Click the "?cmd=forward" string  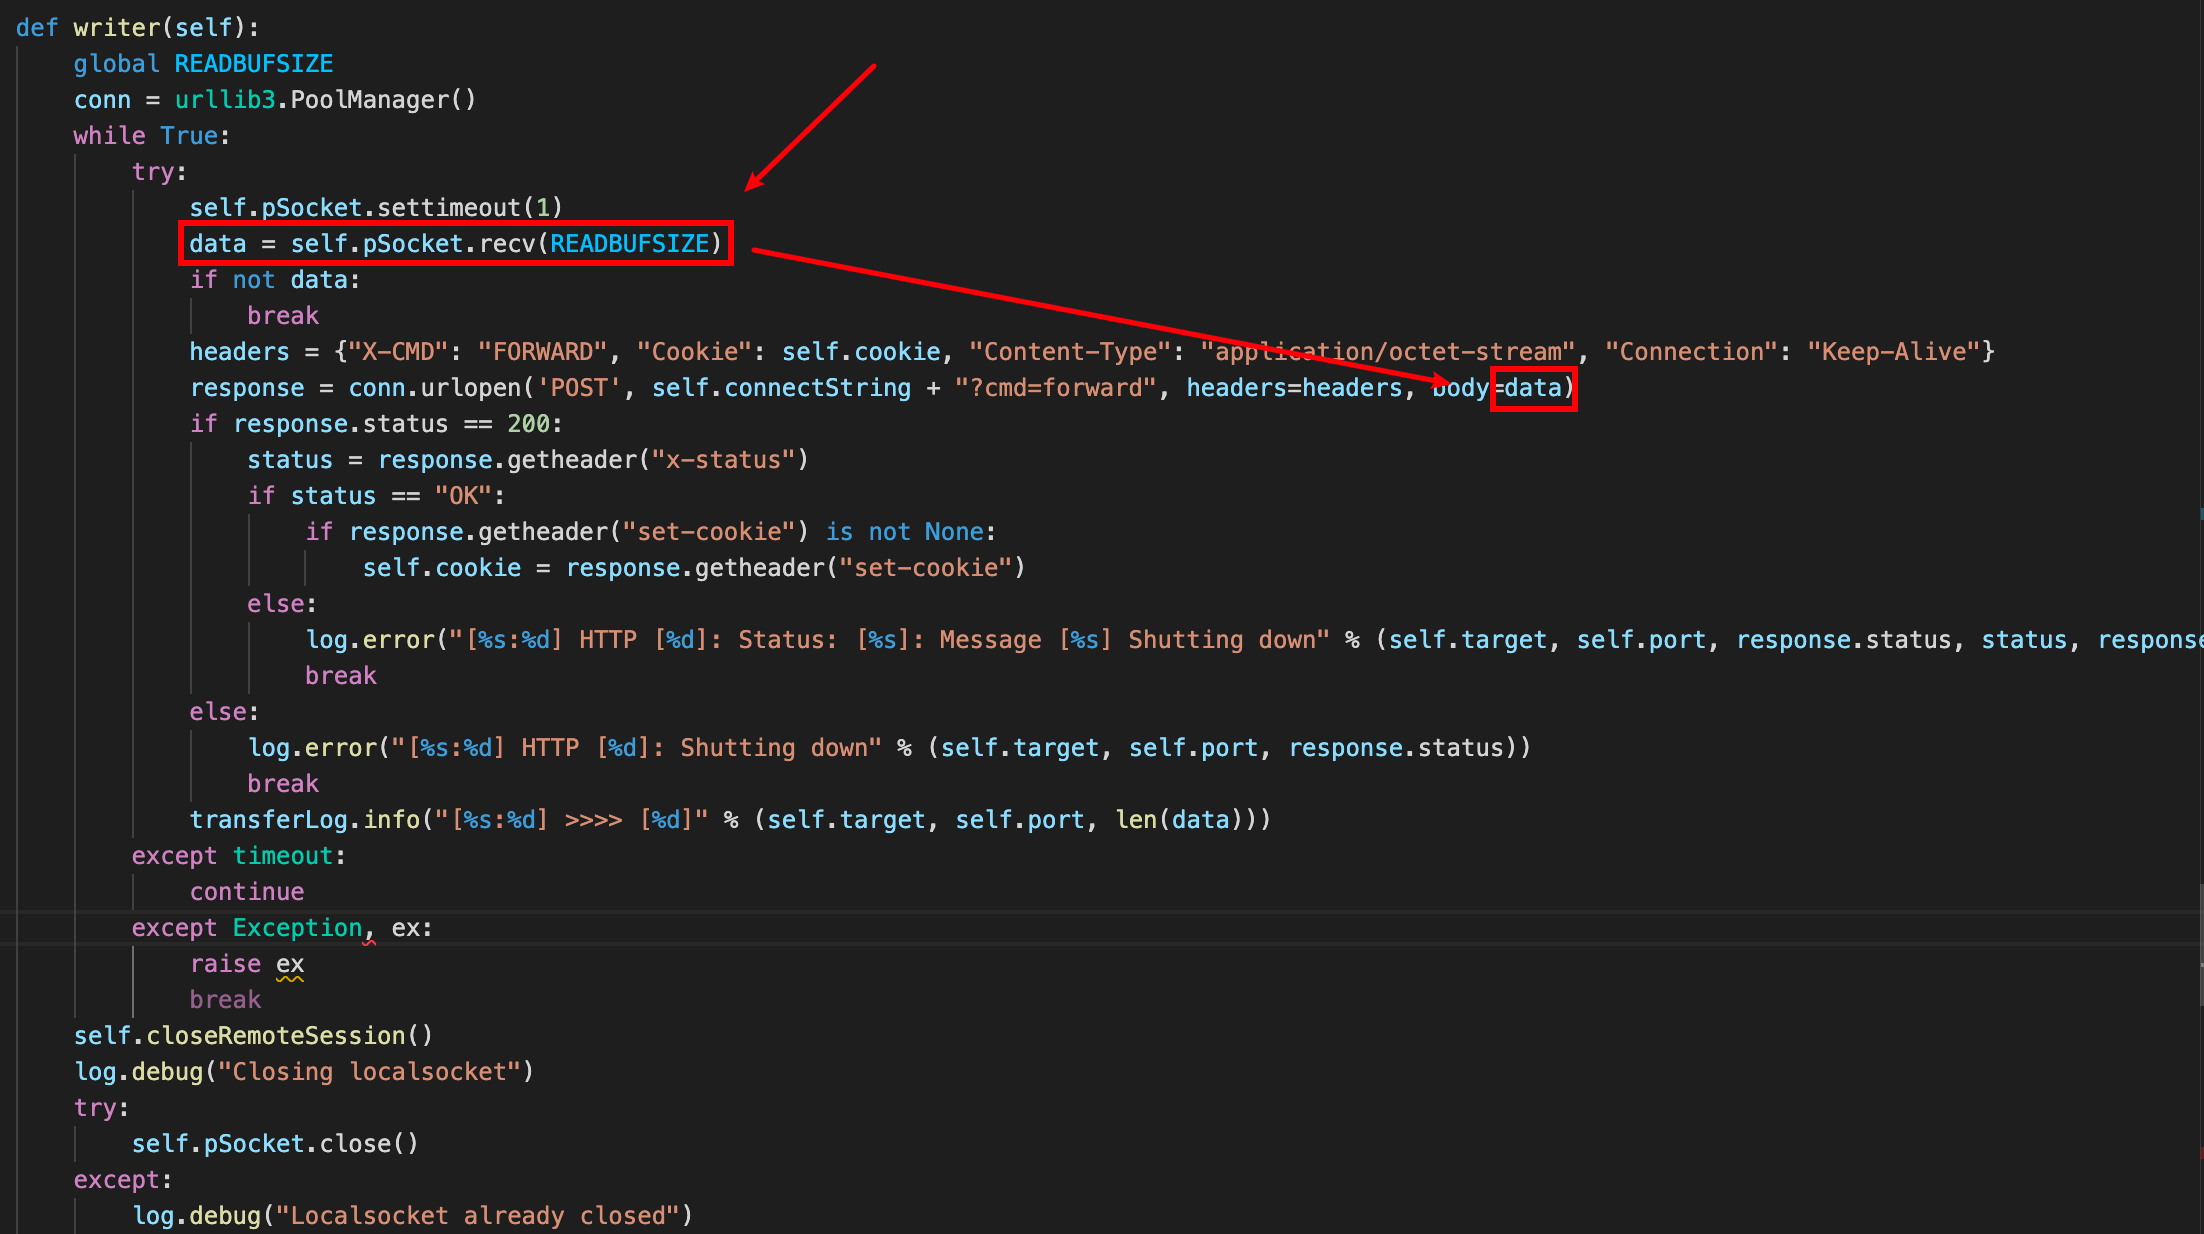pos(1055,388)
